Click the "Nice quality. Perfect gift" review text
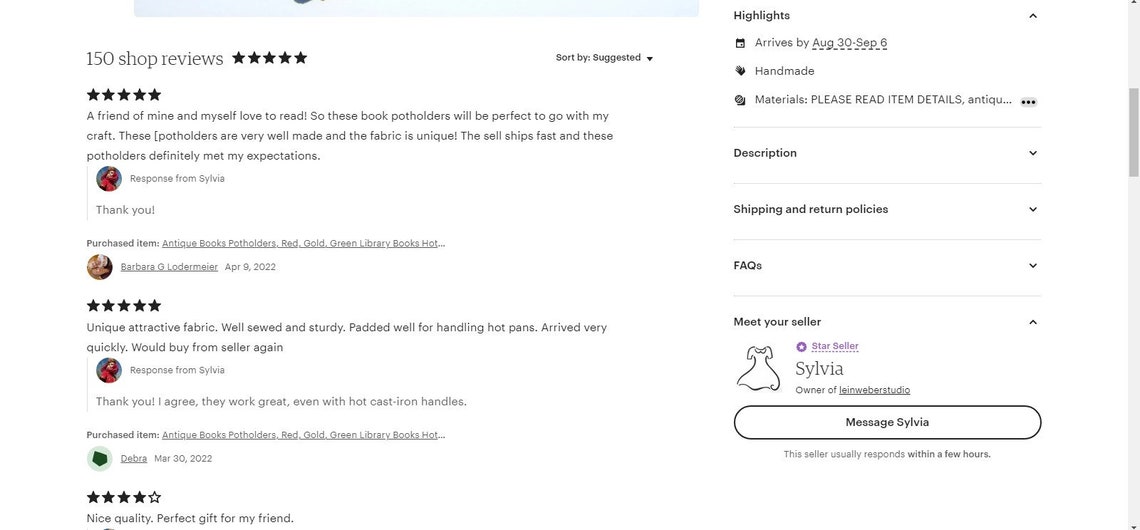 [x=190, y=518]
